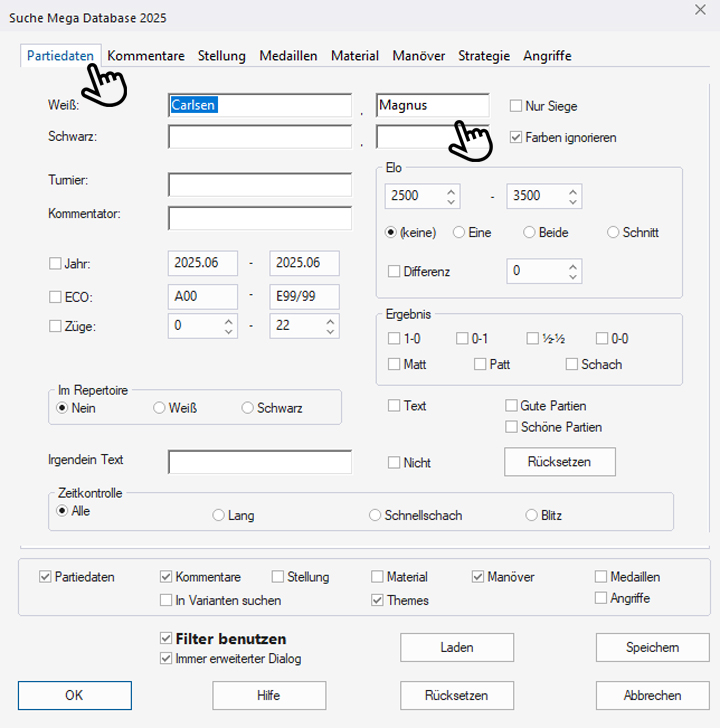Click into the Turnier text field
This screenshot has width=720, height=728.
260,185
